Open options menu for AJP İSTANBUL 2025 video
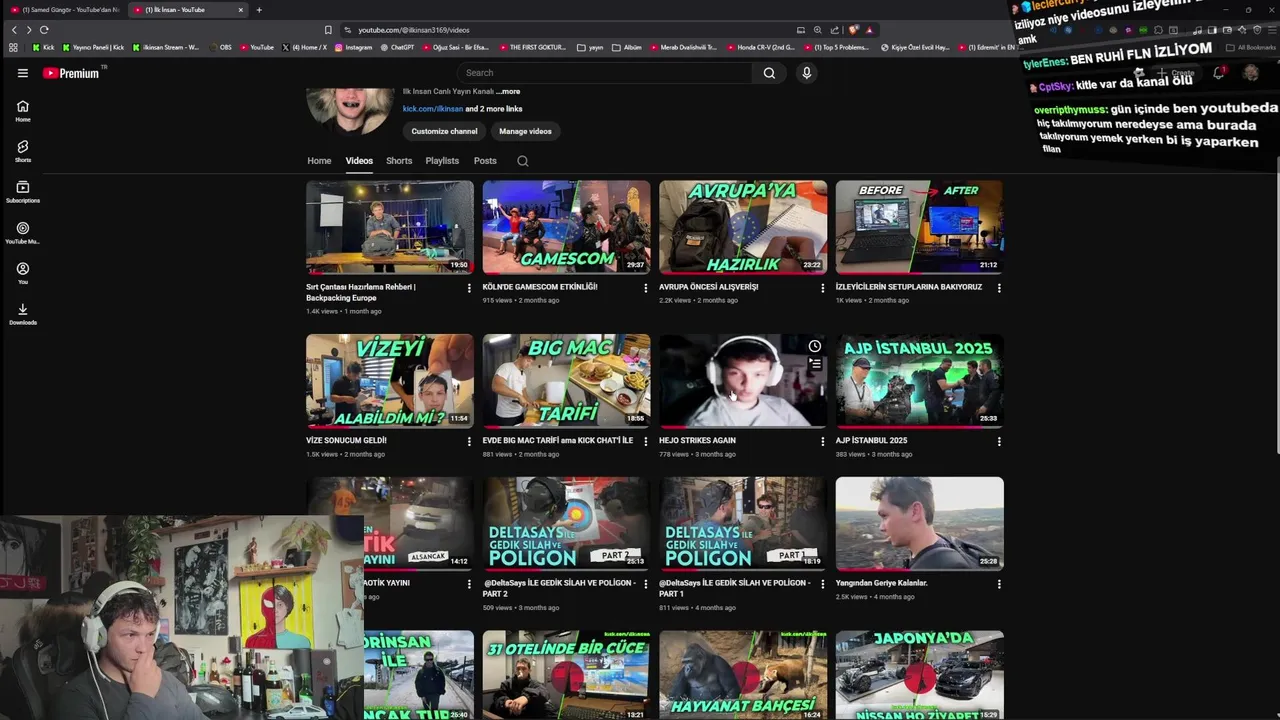 click(999, 441)
